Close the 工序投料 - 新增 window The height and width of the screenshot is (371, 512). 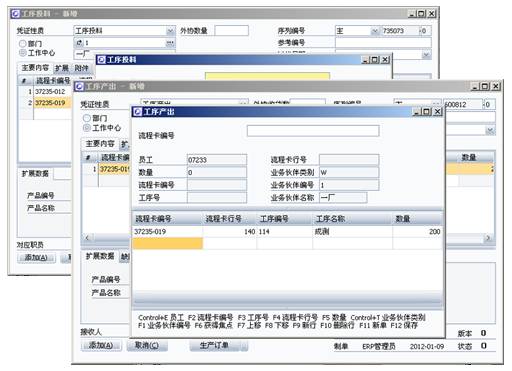point(432,14)
